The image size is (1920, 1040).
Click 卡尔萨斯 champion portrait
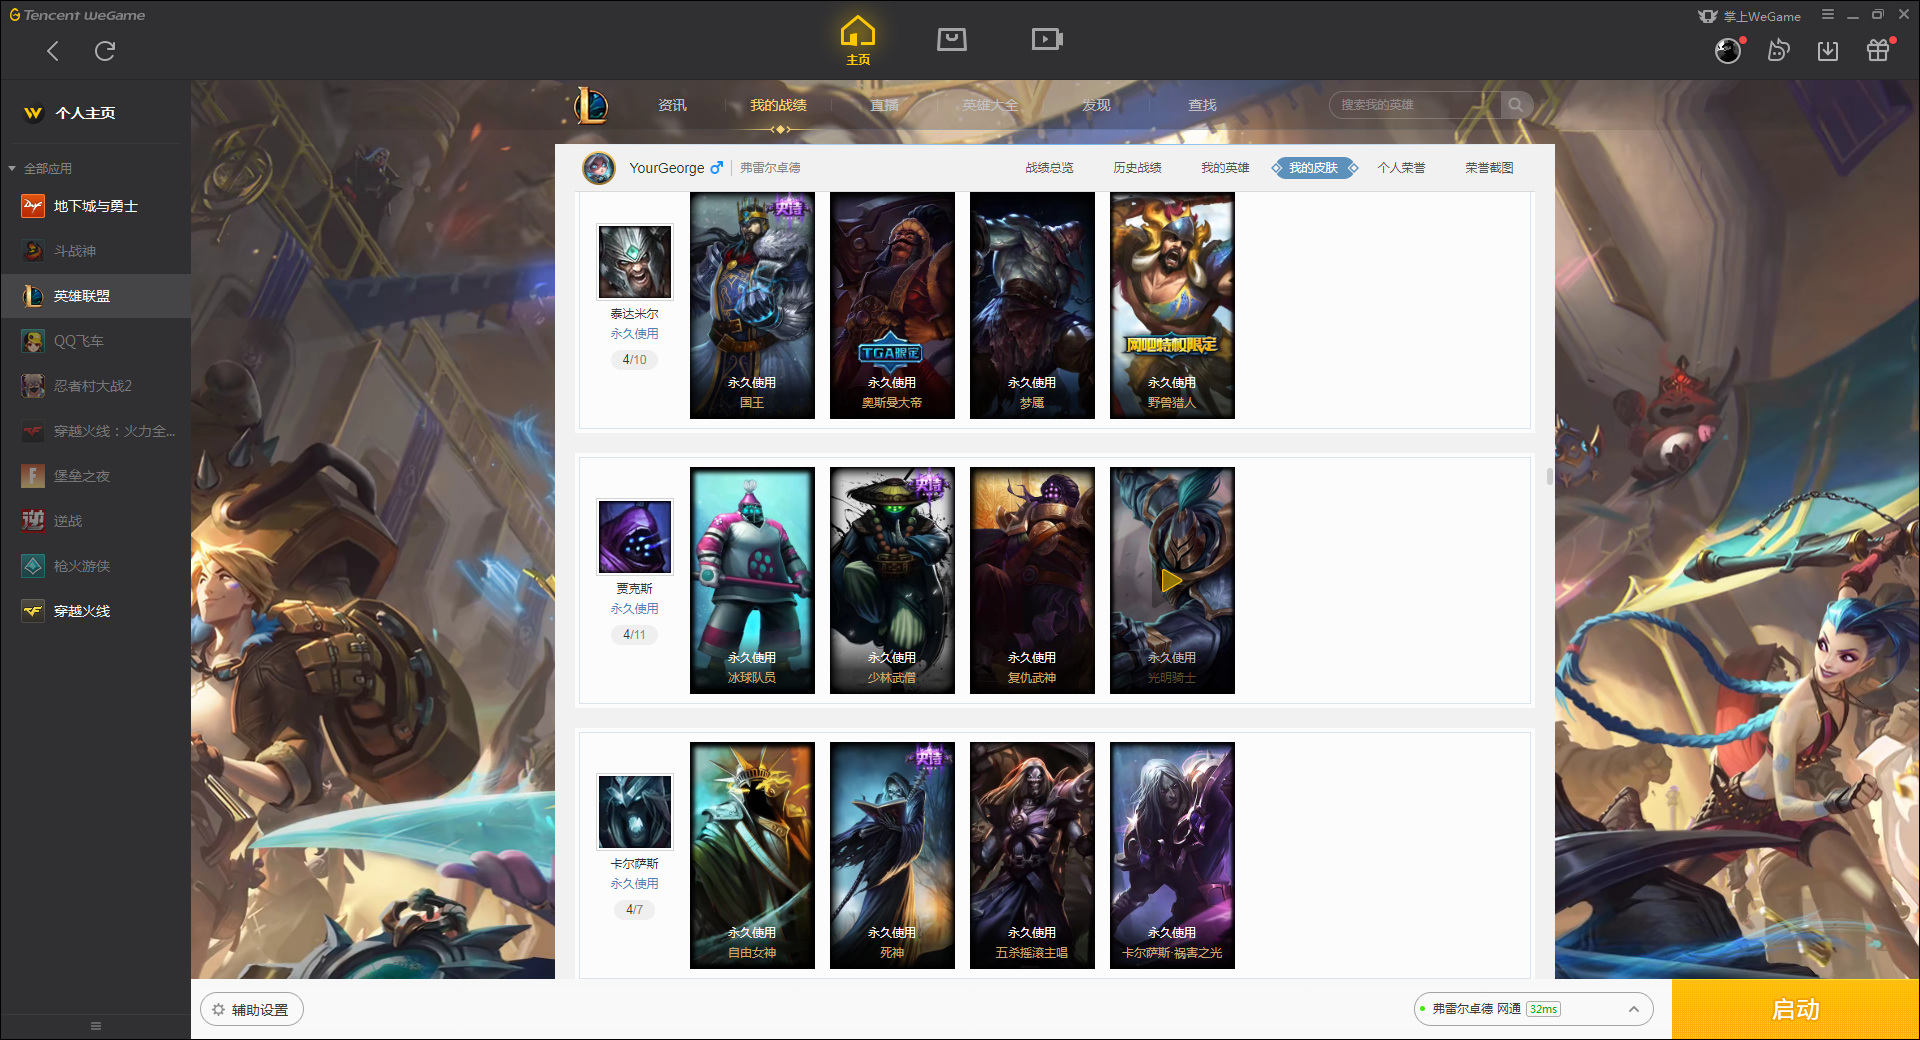634,812
